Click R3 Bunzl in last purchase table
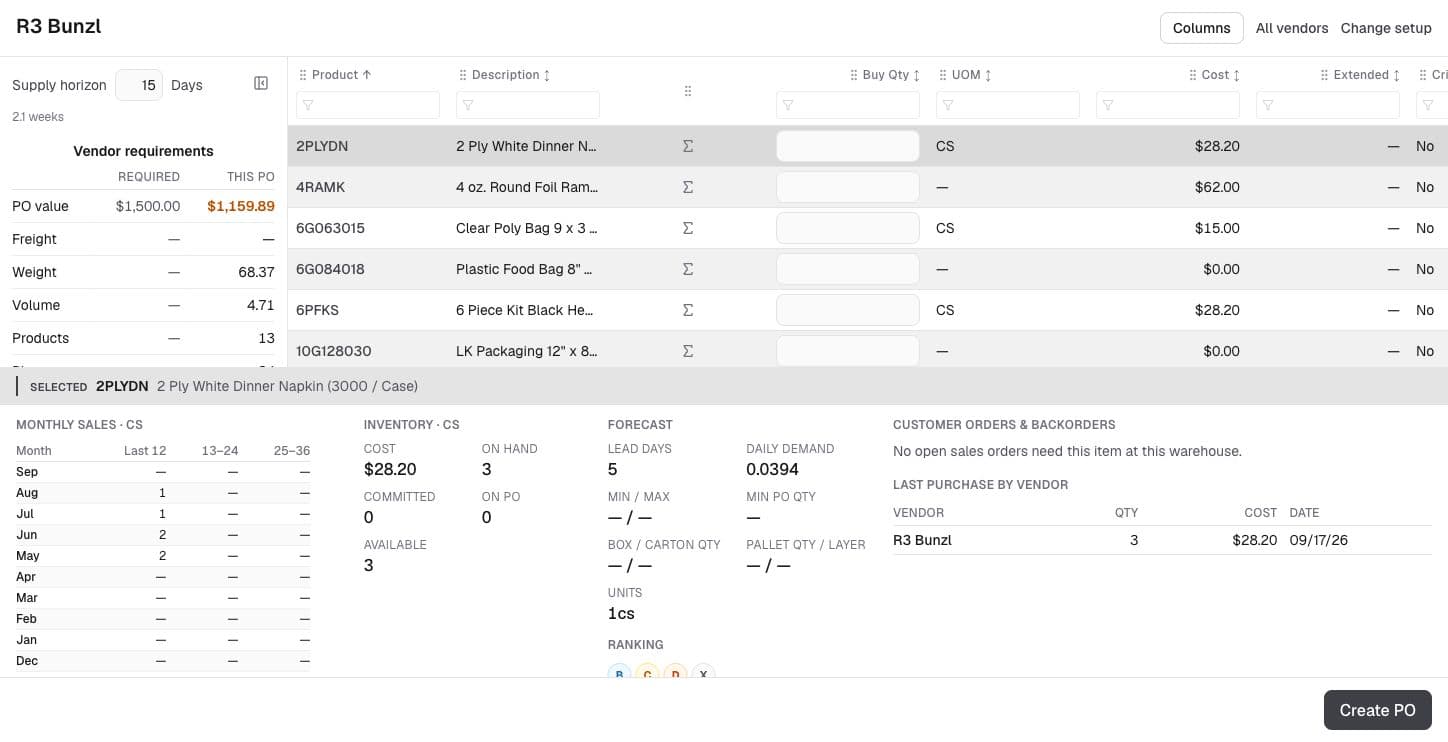 922,540
